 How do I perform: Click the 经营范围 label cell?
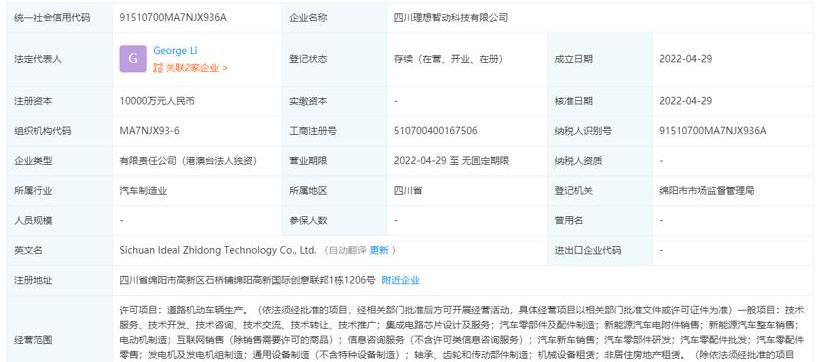pos(60,329)
